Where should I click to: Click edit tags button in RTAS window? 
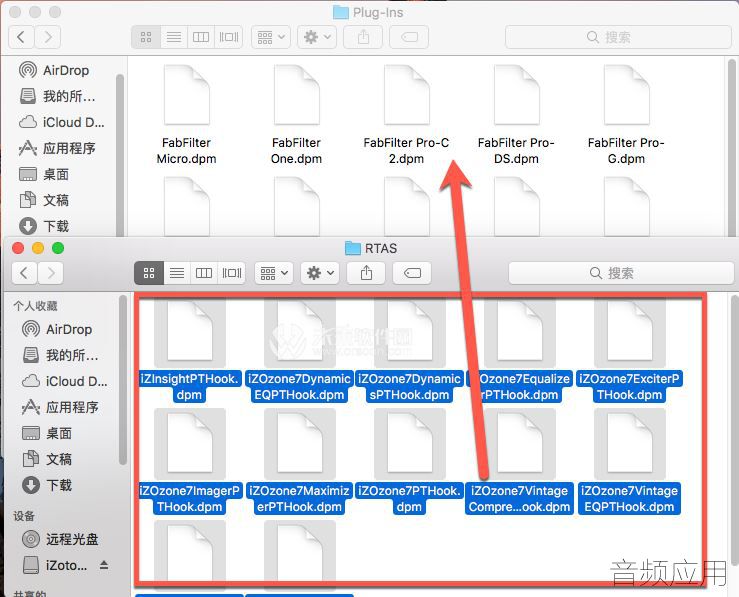click(412, 273)
